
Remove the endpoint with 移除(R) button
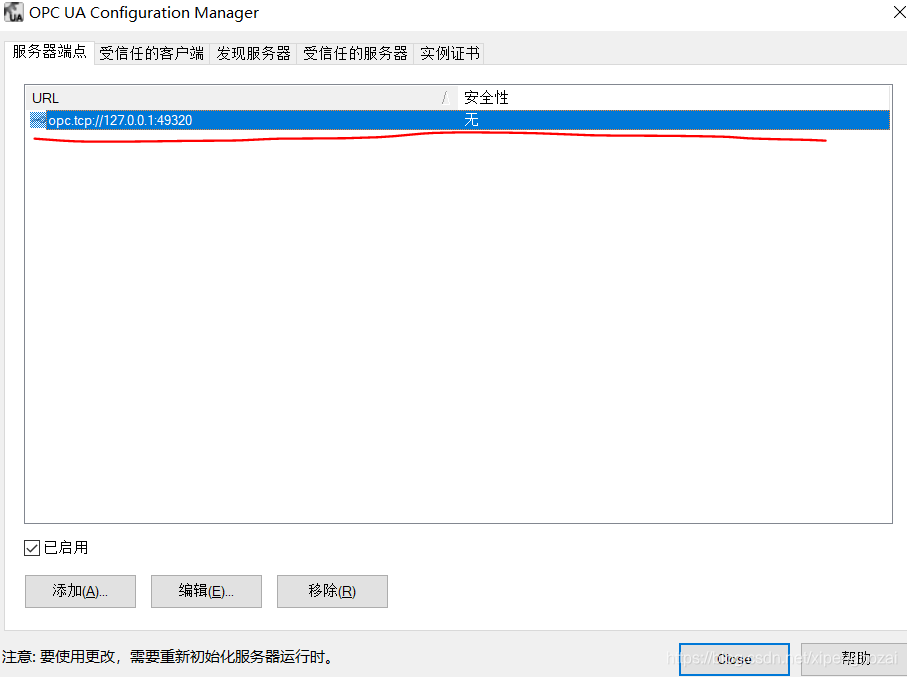click(x=332, y=591)
